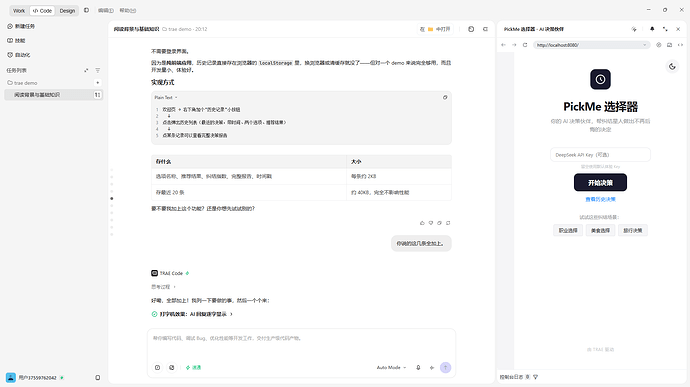
Task: Add a task with the plus beside trae demo
Action: [x=98, y=83]
